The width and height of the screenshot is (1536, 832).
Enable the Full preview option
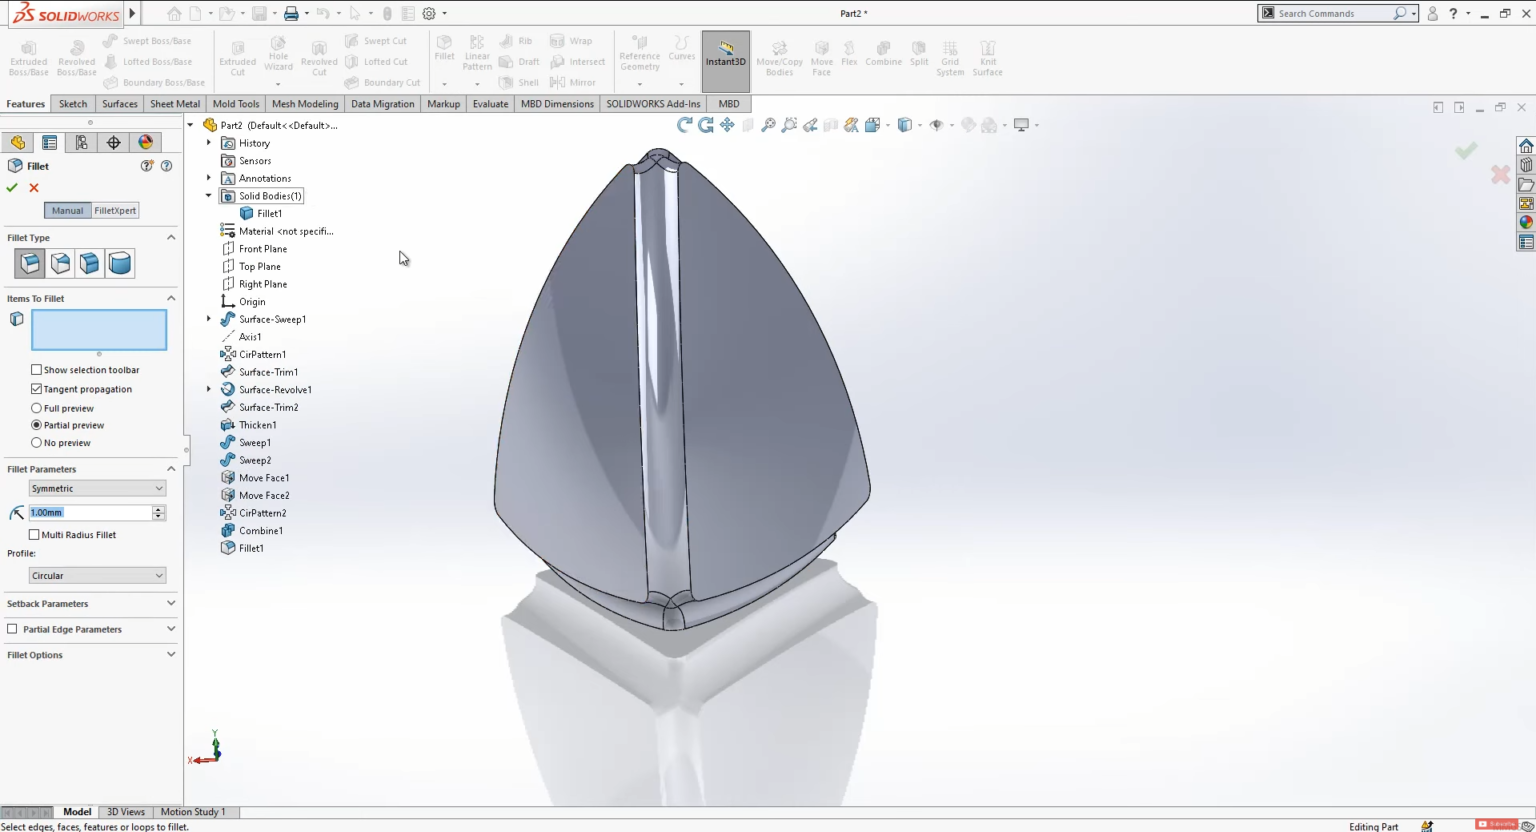36,407
